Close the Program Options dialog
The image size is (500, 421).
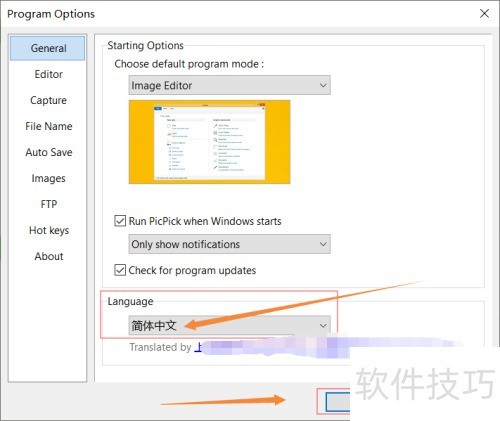pos(484,14)
